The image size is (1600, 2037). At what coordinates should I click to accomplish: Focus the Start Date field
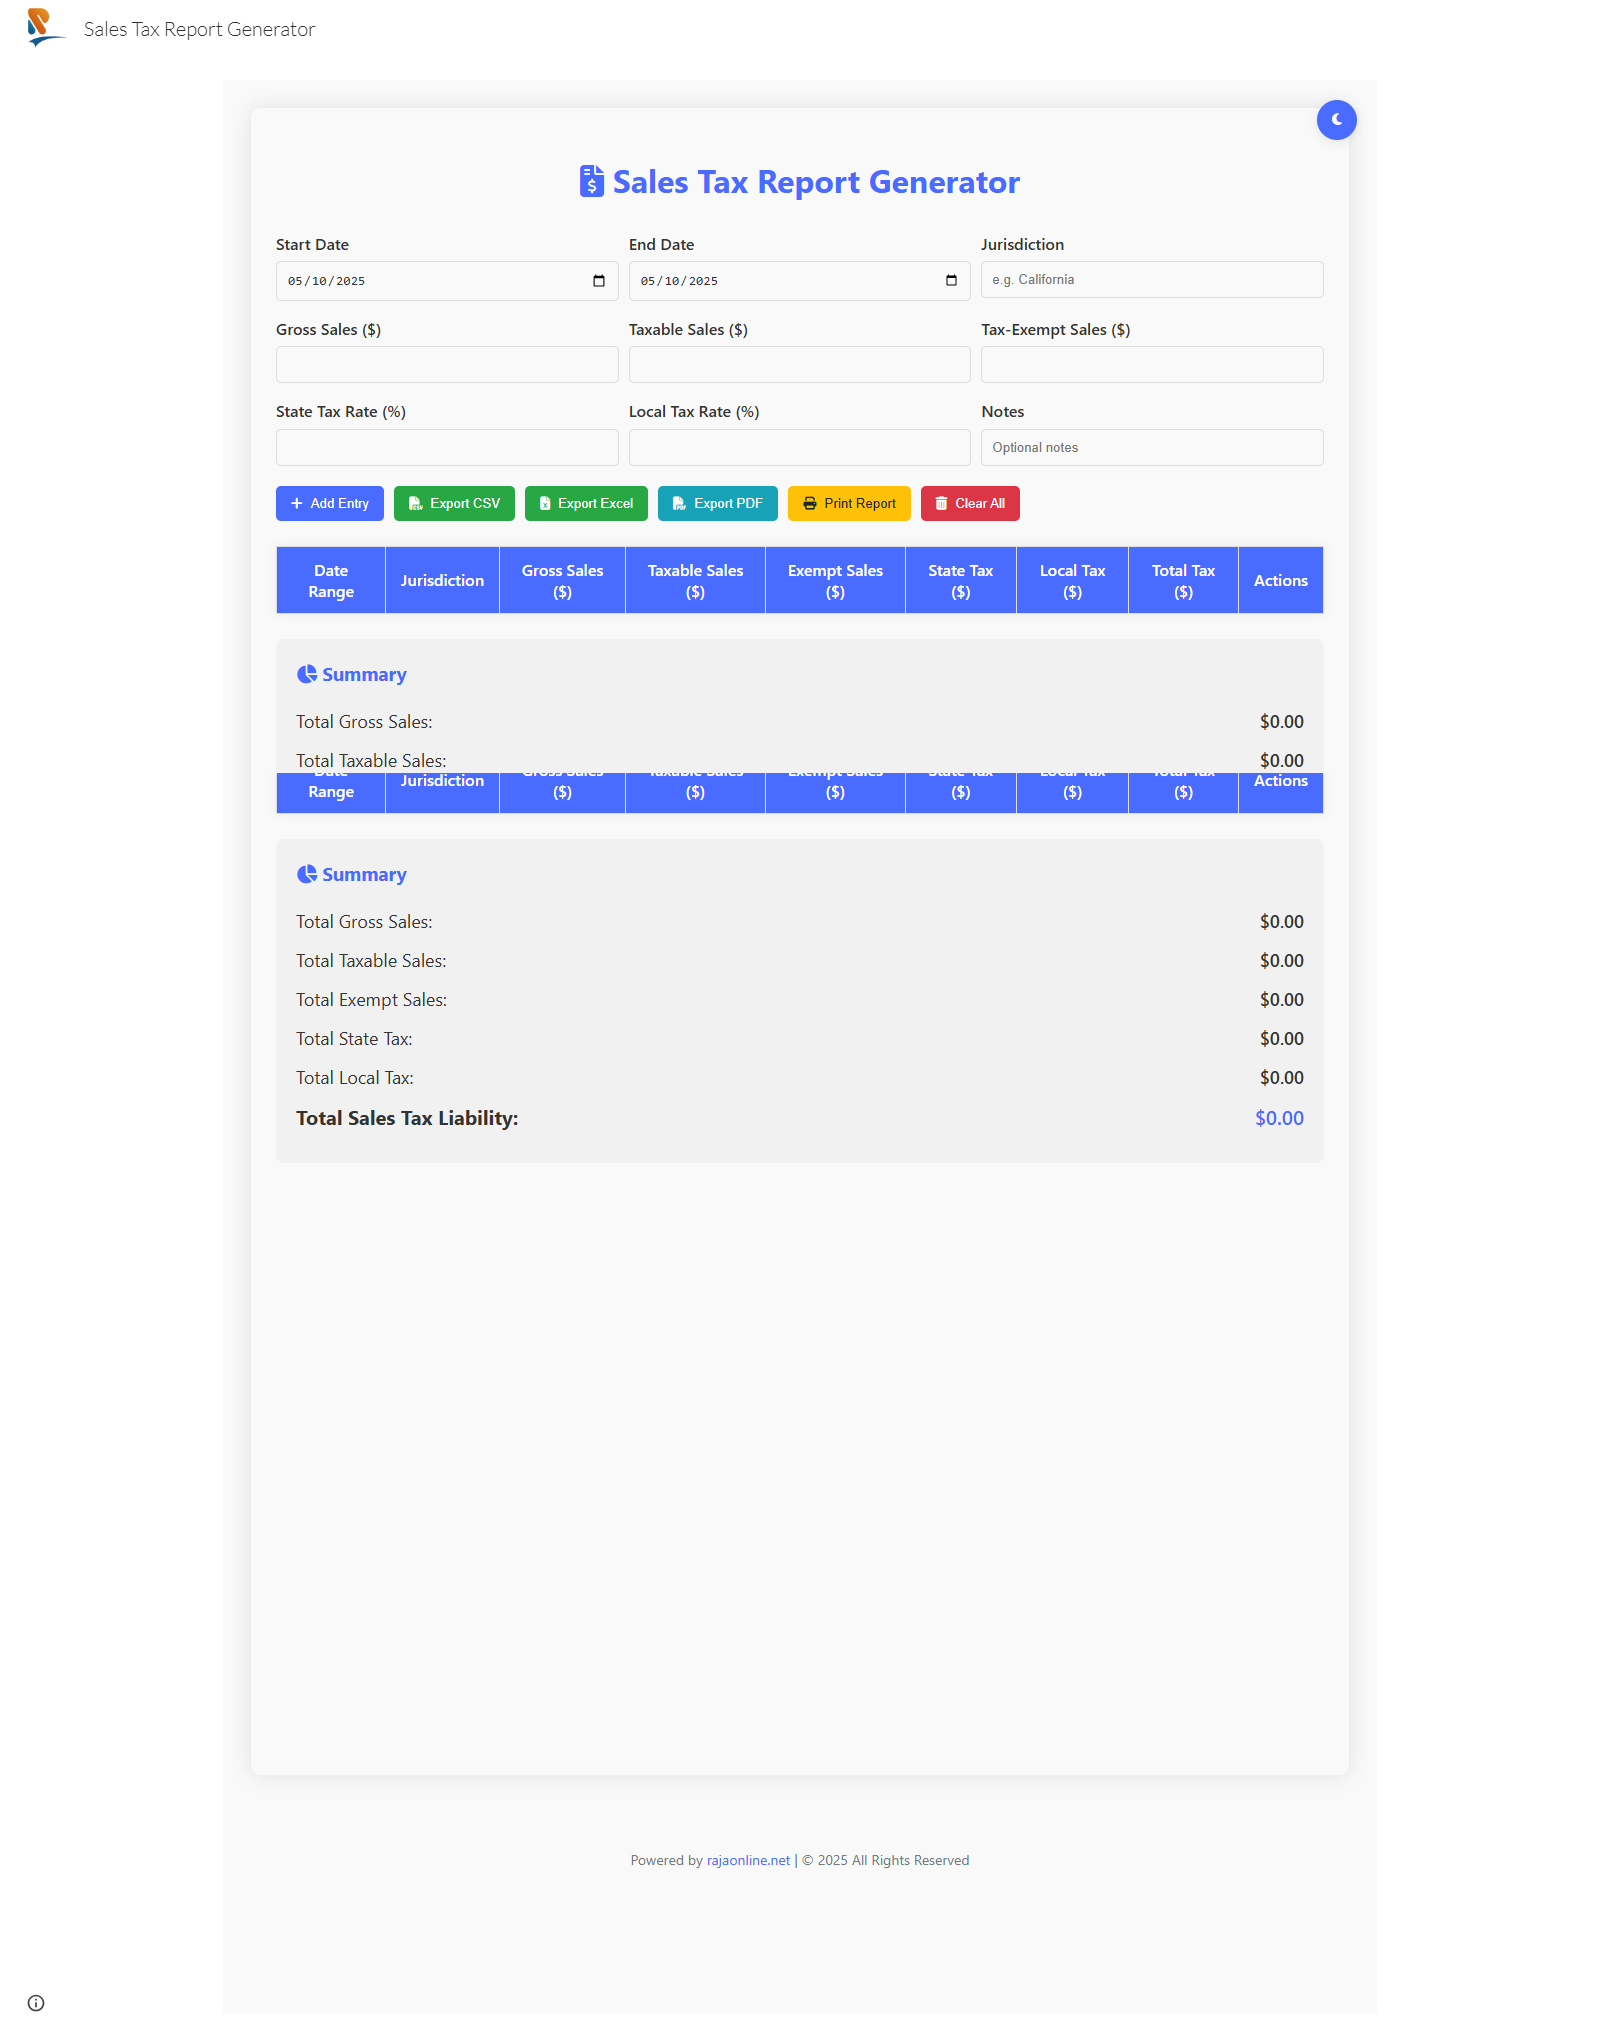447,281
